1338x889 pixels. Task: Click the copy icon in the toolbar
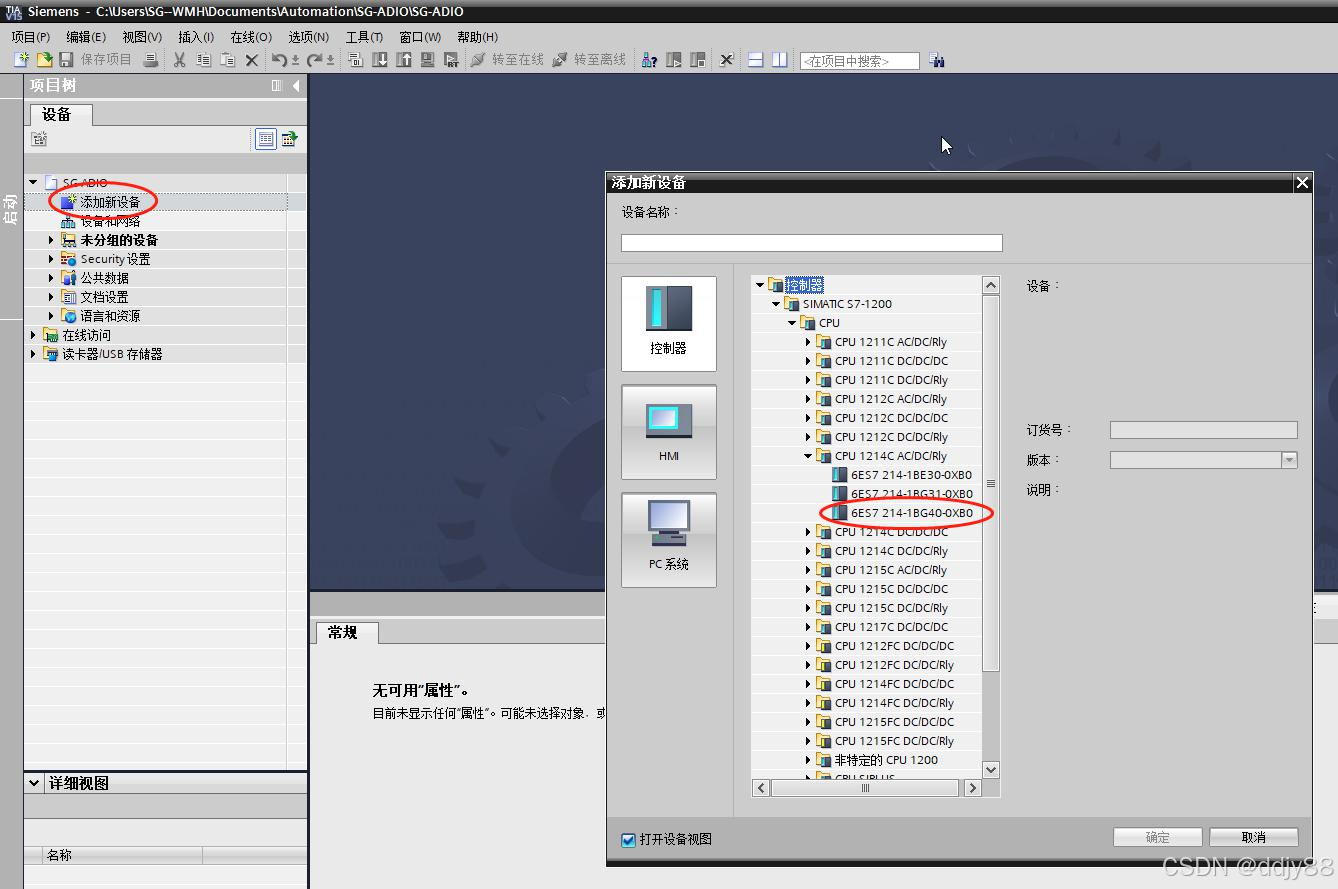204,60
